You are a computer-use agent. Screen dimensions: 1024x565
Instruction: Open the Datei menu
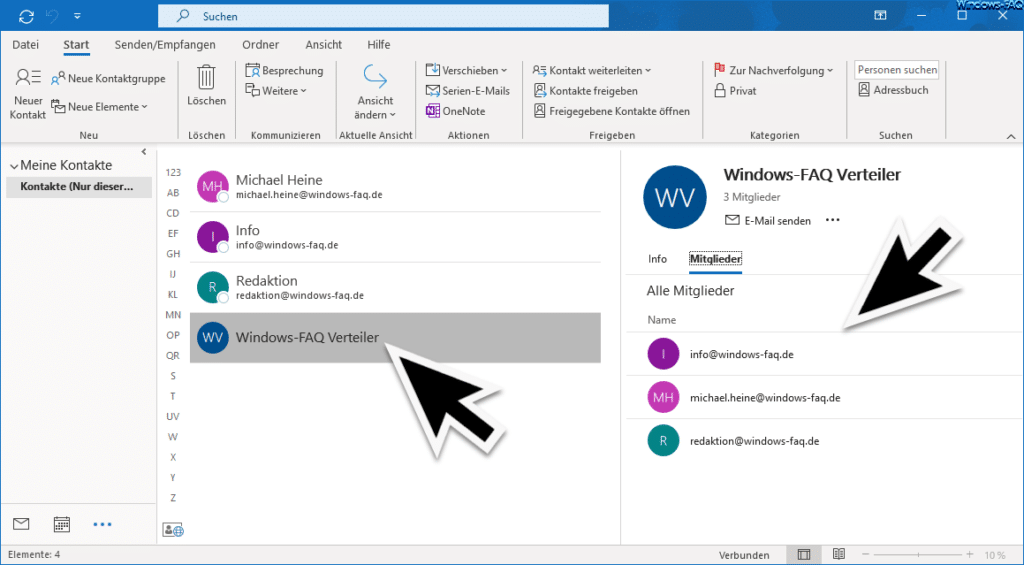[x=25, y=45]
